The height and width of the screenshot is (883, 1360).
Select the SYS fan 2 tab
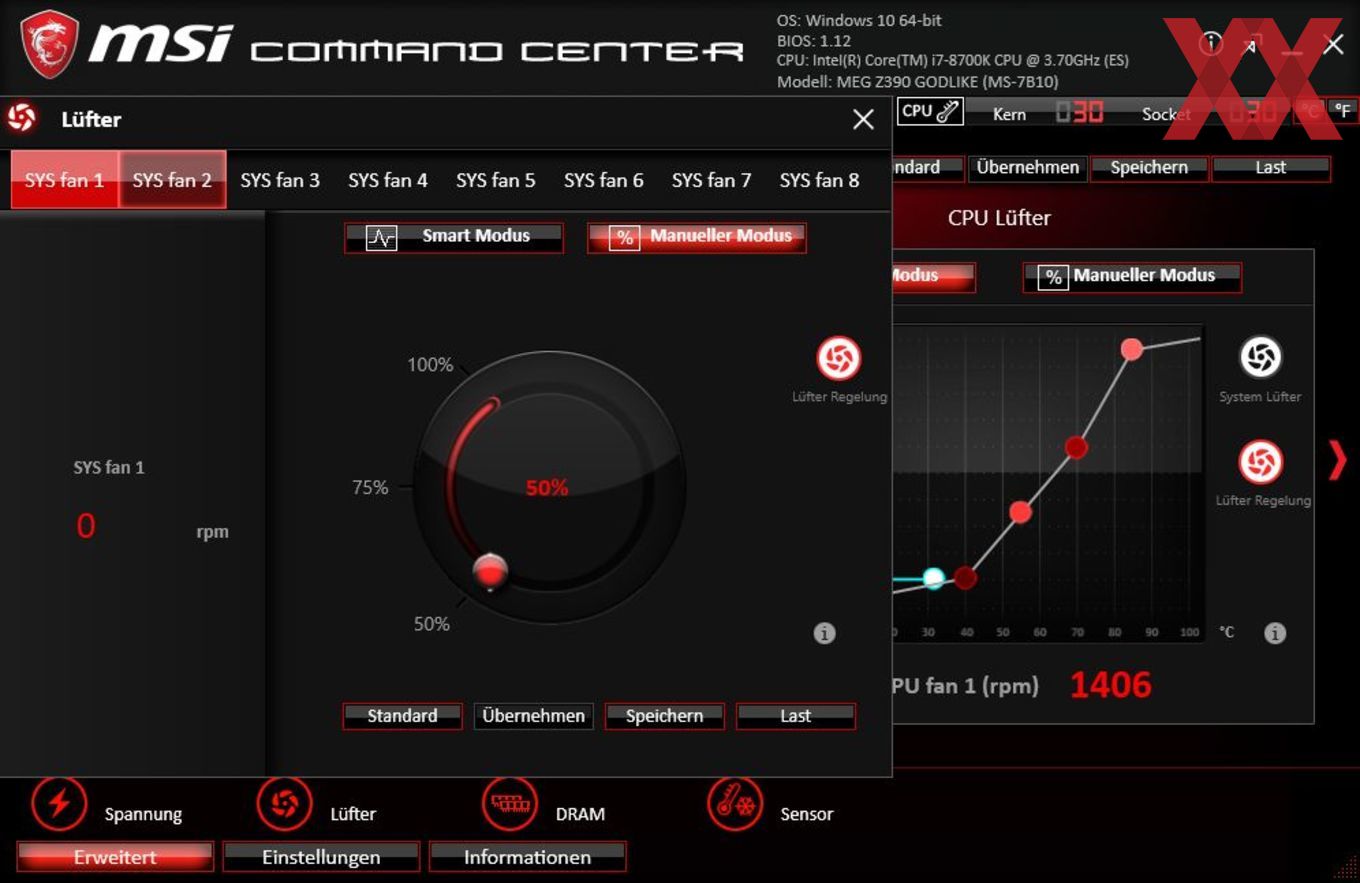click(172, 180)
